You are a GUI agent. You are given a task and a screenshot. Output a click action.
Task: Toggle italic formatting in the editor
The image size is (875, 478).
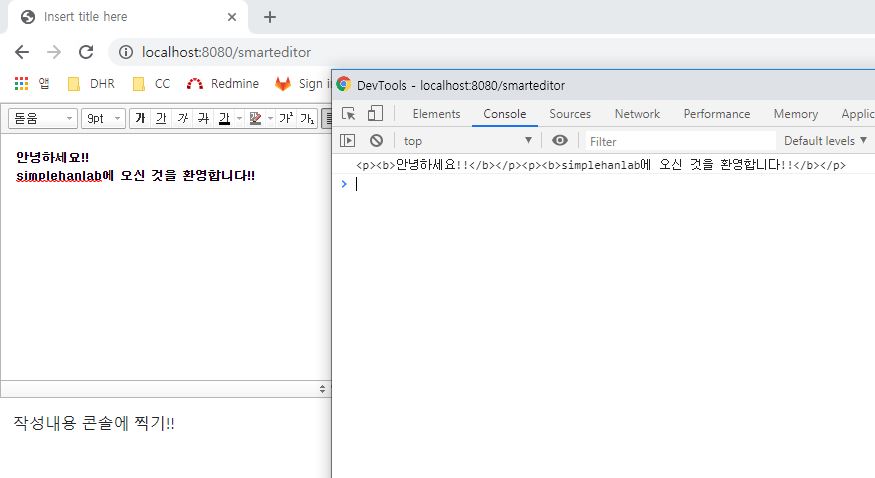tap(182, 118)
